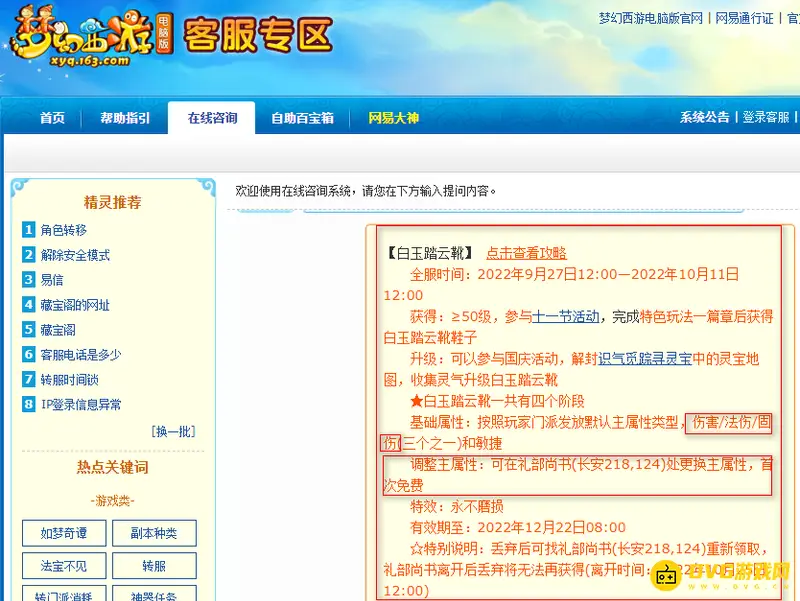Click the ★白玉踏云靴一共有四个阶段 line
The width and height of the screenshot is (800, 601).
point(497,402)
